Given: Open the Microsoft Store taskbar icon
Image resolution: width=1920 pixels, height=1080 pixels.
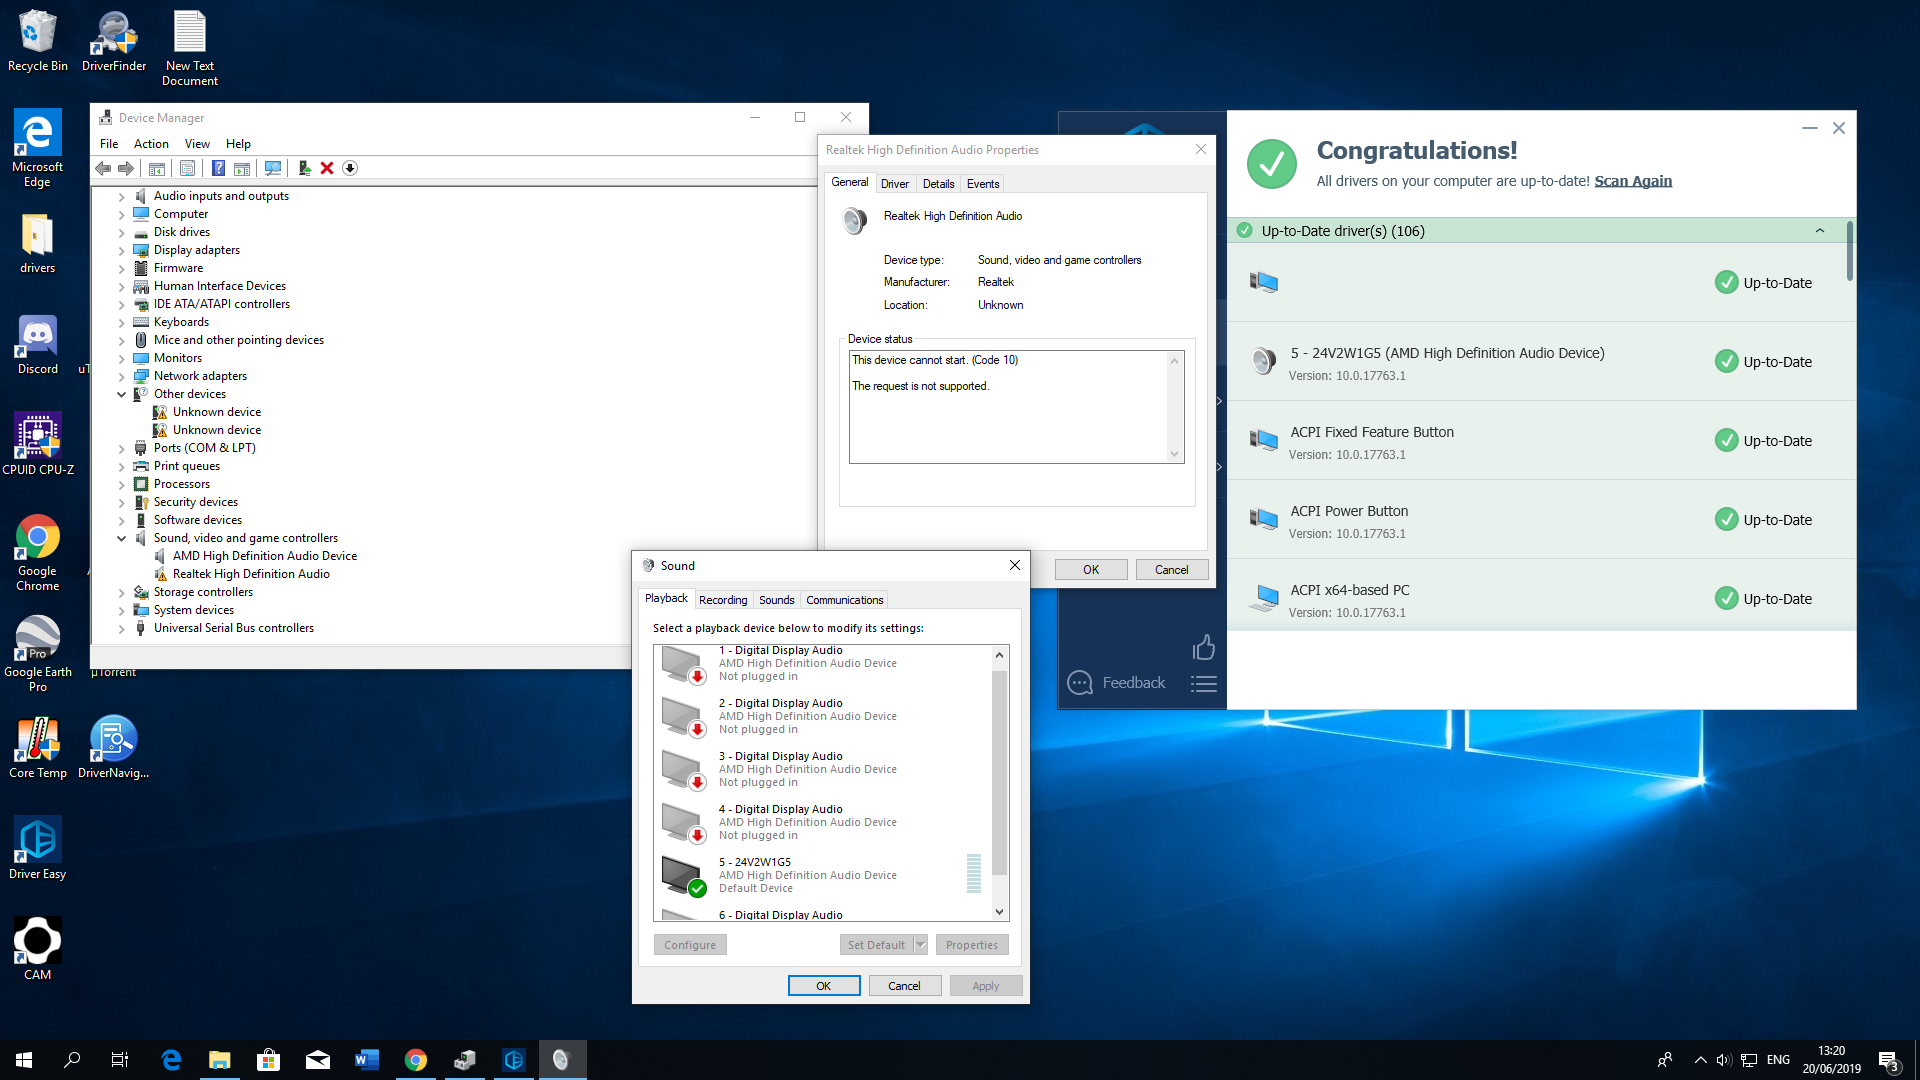Looking at the screenshot, I should [x=269, y=1060].
